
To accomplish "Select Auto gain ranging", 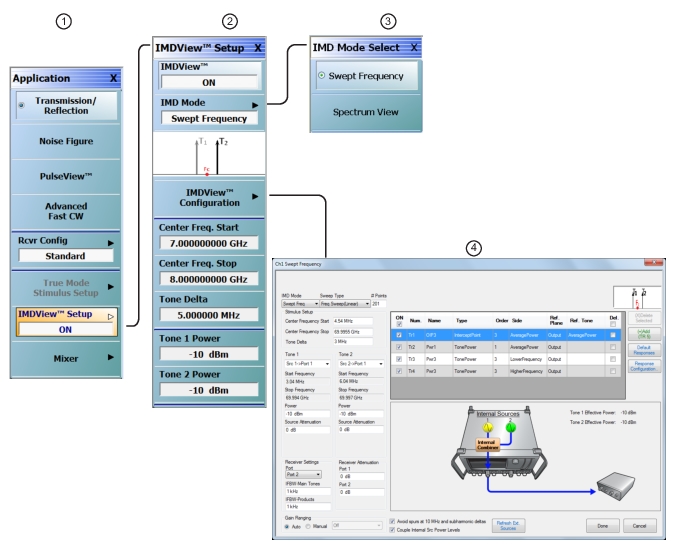I will coord(287,527).
